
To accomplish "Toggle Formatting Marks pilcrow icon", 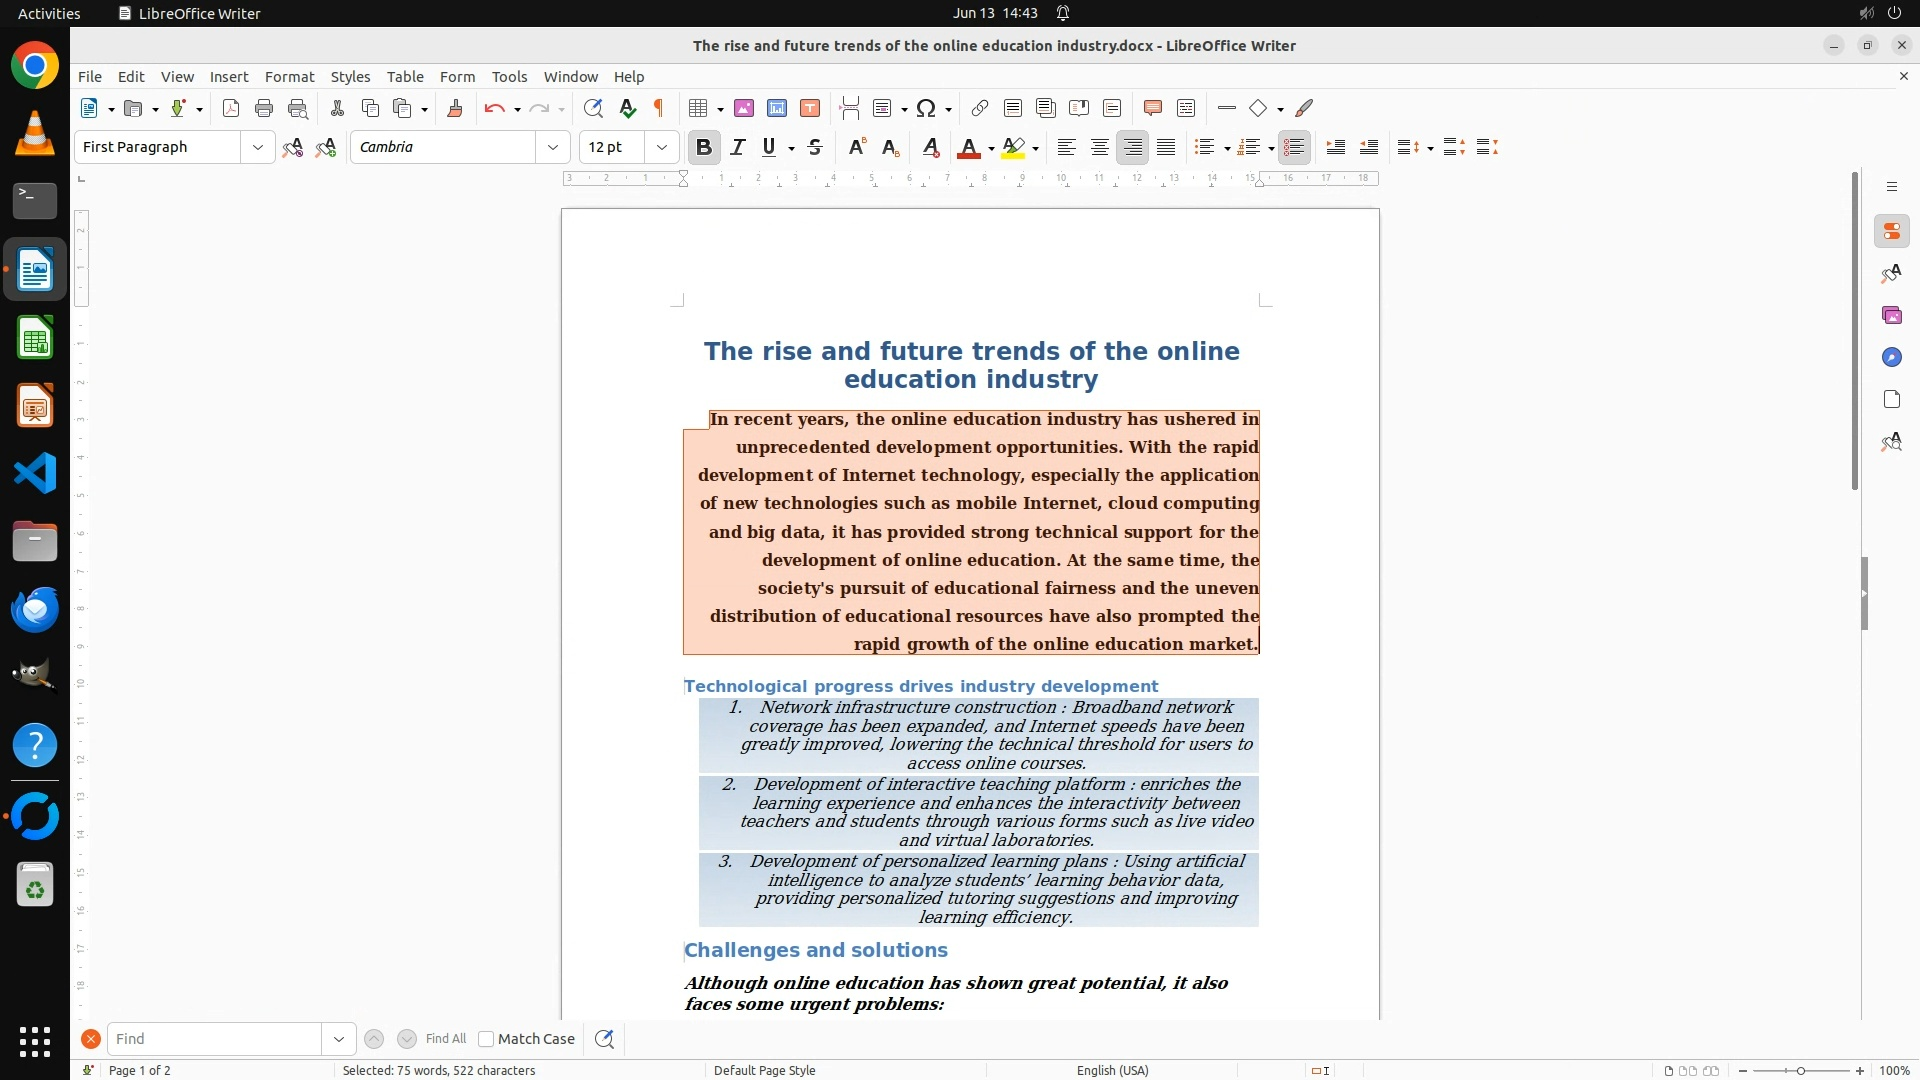I will click(659, 108).
